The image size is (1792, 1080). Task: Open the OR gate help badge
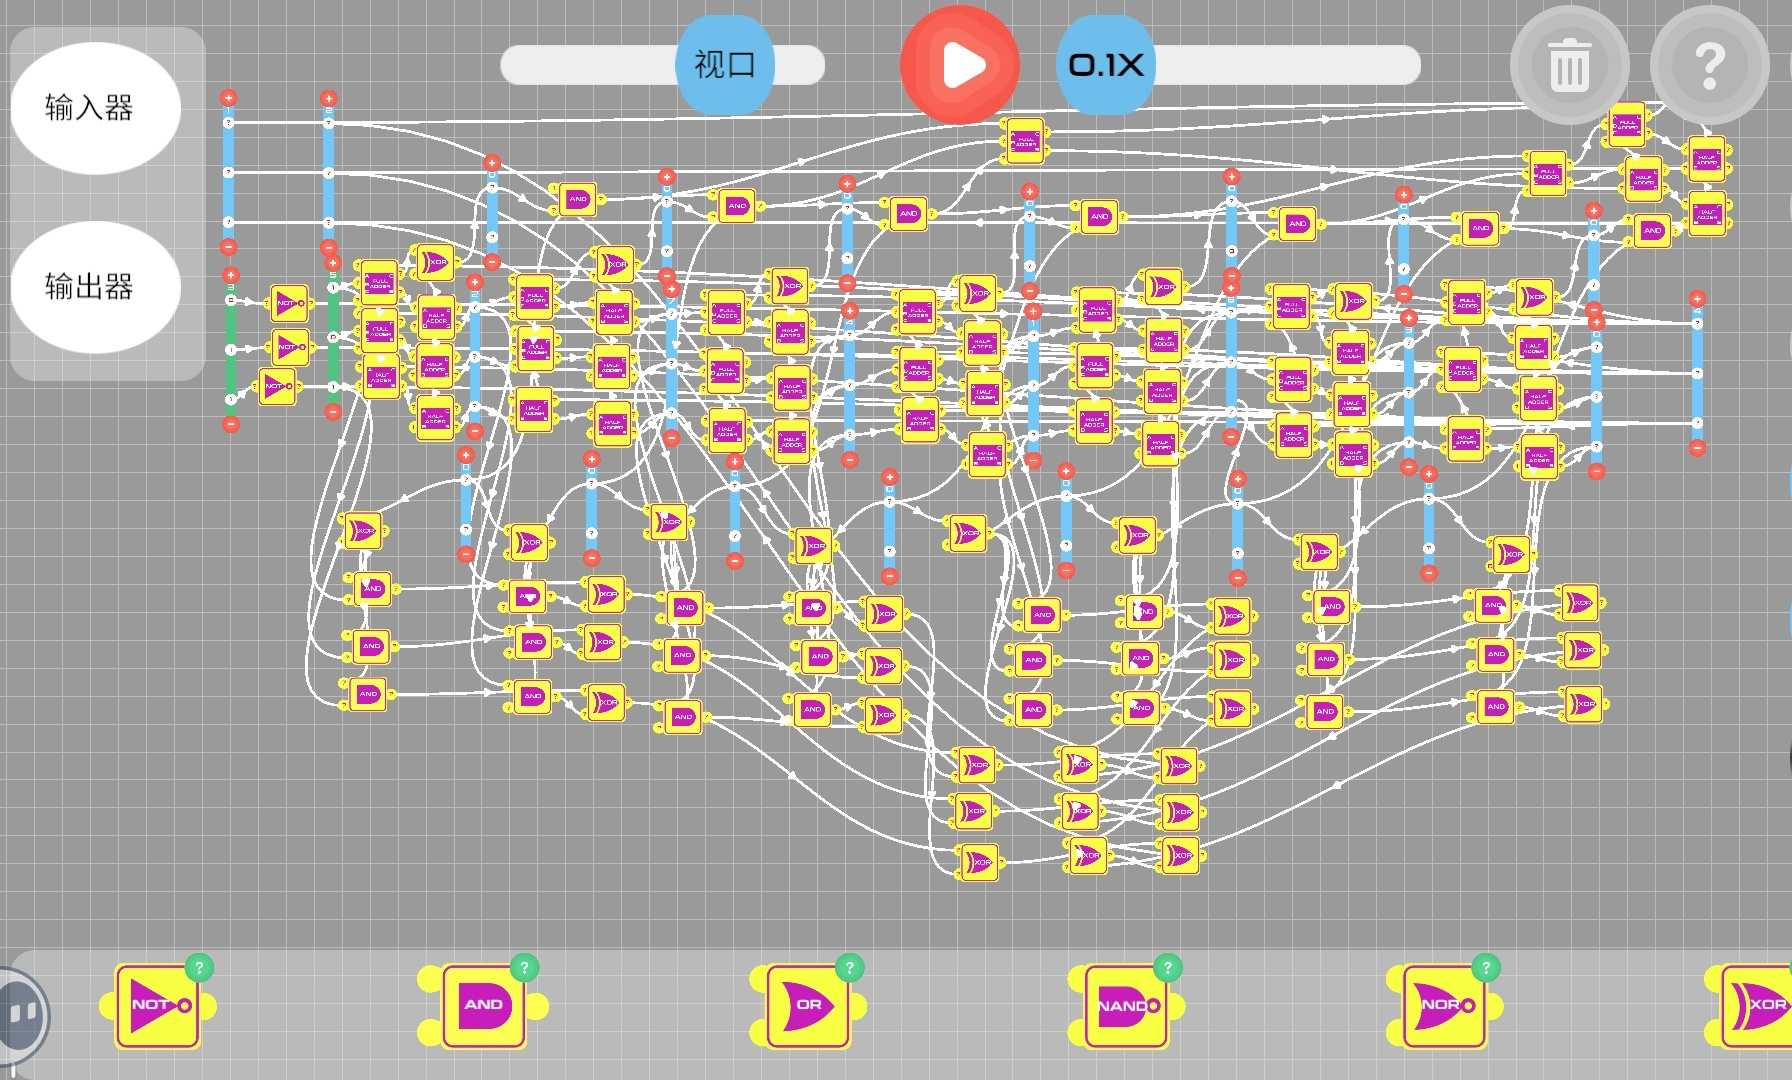[849, 967]
